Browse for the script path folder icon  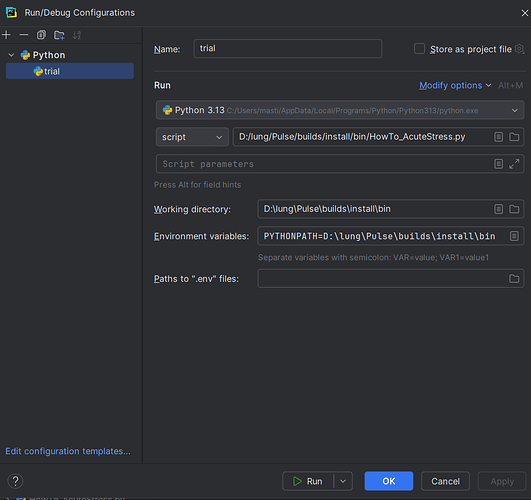click(514, 137)
